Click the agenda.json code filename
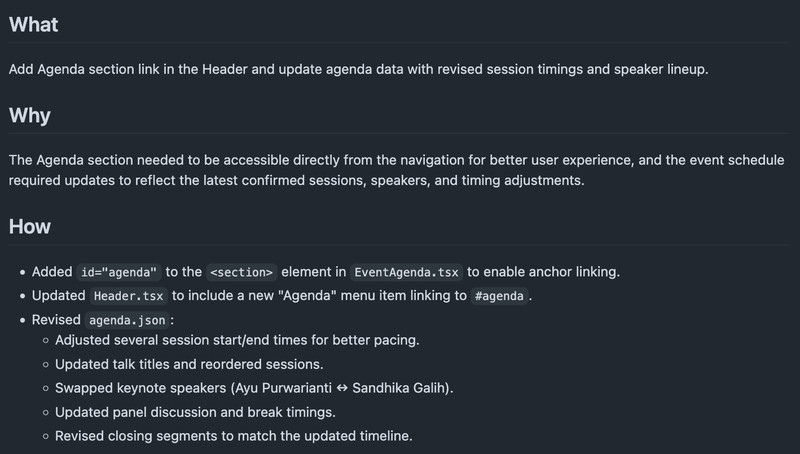The width and height of the screenshot is (800, 454). 128,321
